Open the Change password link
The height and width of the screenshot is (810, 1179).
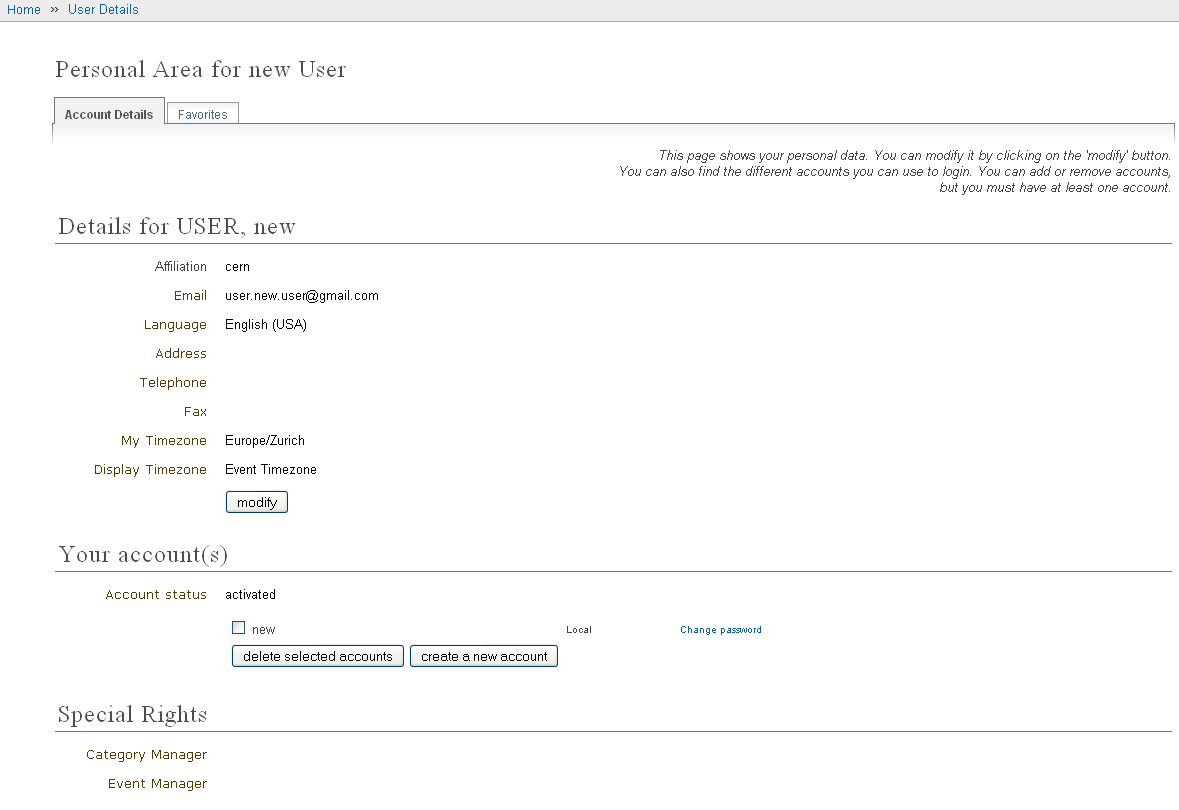(x=720, y=630)
